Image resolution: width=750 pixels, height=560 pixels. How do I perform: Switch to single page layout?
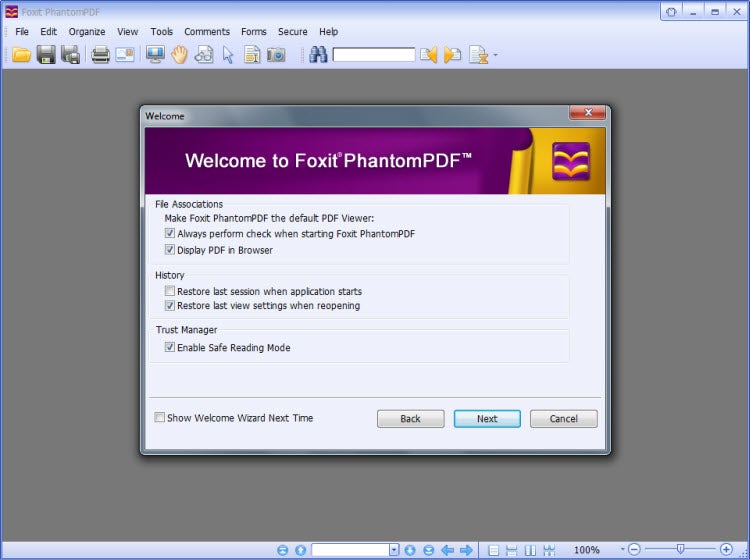(x=494, y=550)
